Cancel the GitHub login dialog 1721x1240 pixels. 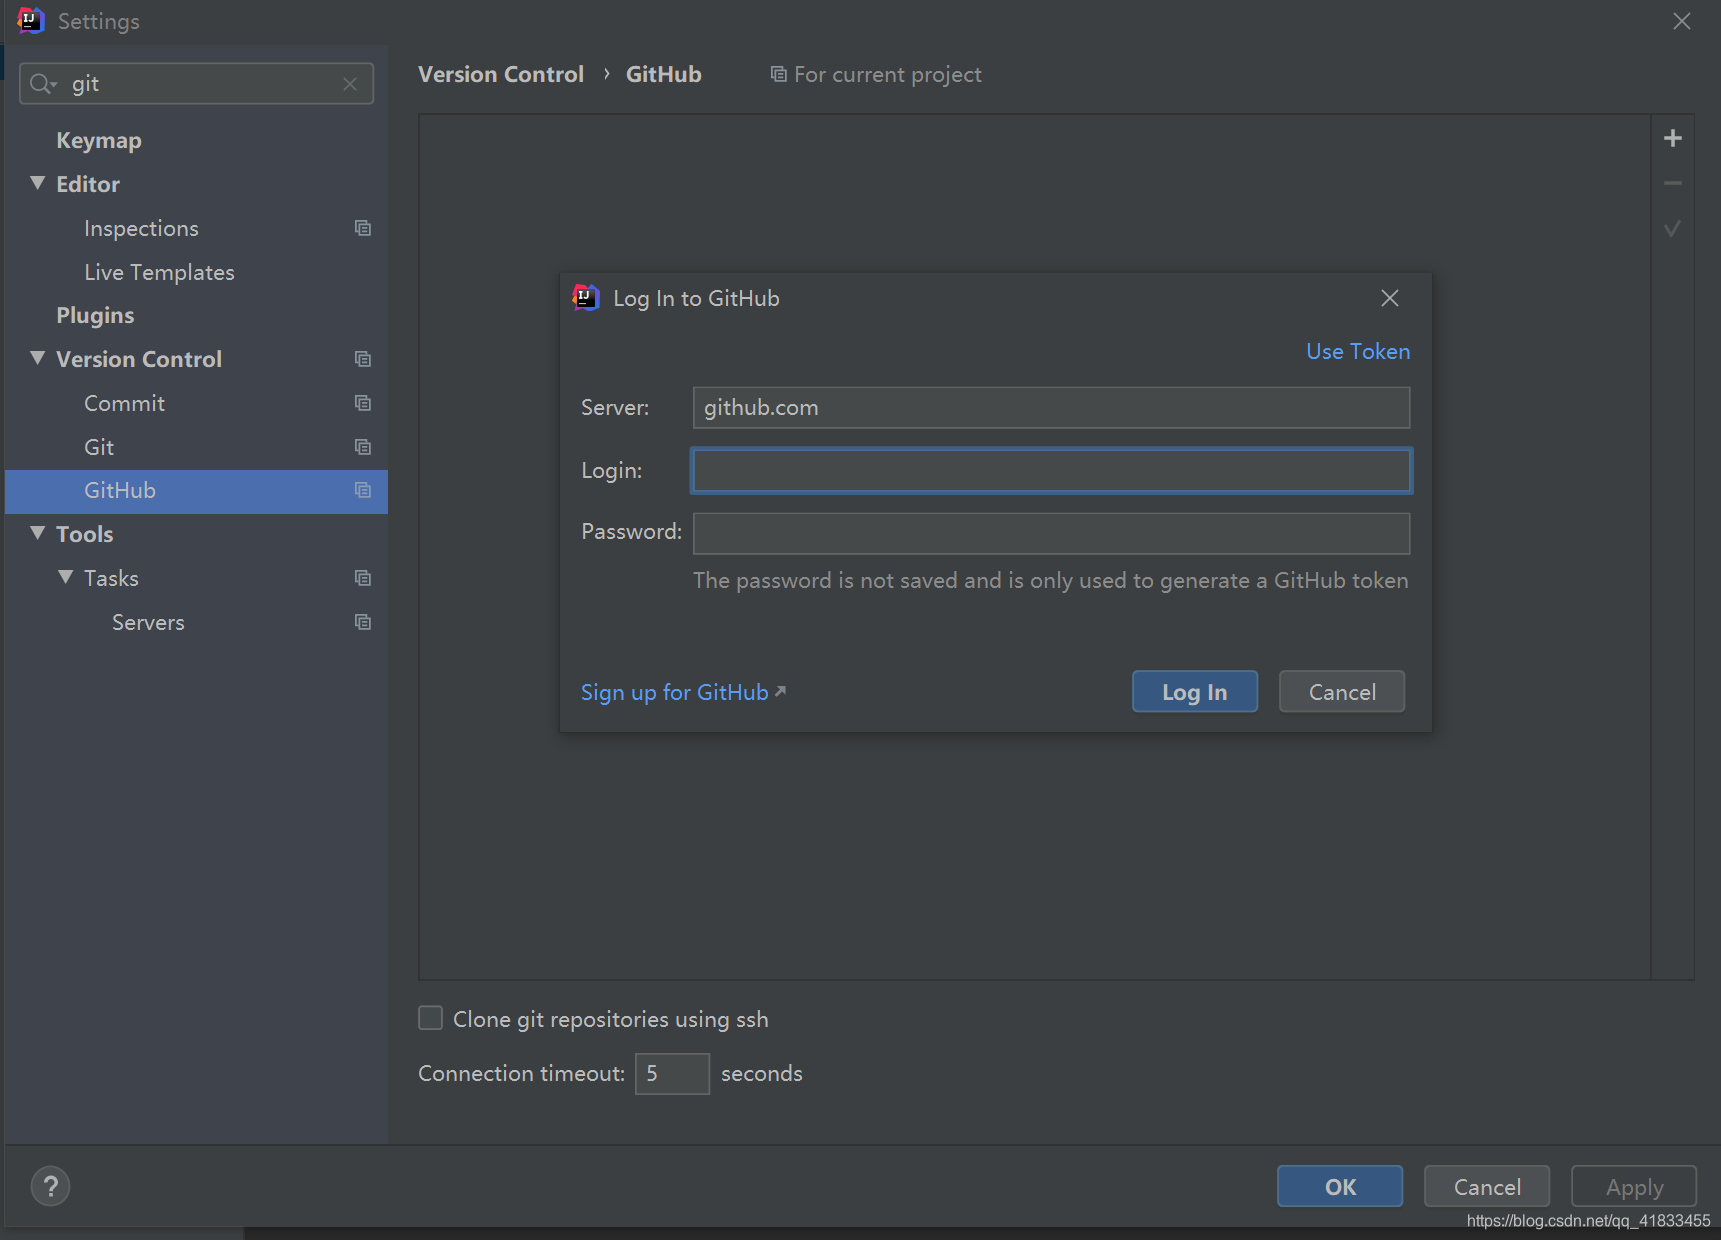coord(1342,692)
